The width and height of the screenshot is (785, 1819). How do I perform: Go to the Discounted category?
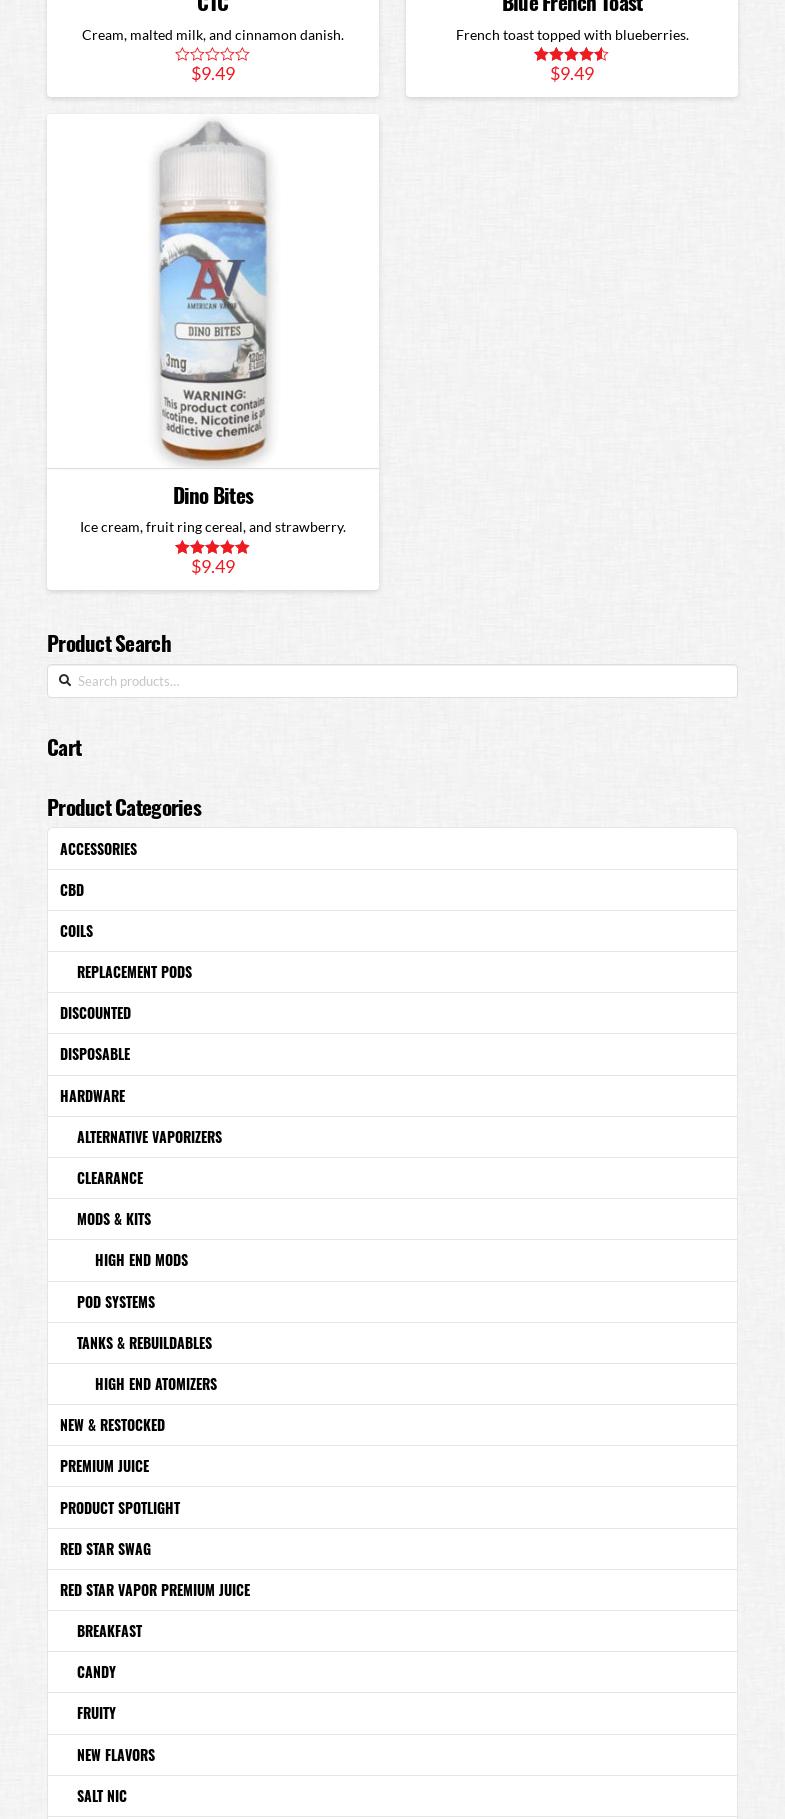95,1012
